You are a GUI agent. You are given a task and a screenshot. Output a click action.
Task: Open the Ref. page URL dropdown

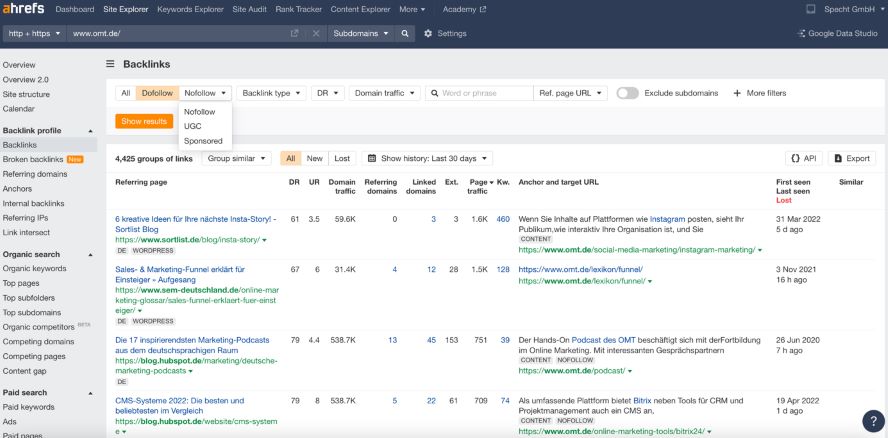(x=570, y=93)
